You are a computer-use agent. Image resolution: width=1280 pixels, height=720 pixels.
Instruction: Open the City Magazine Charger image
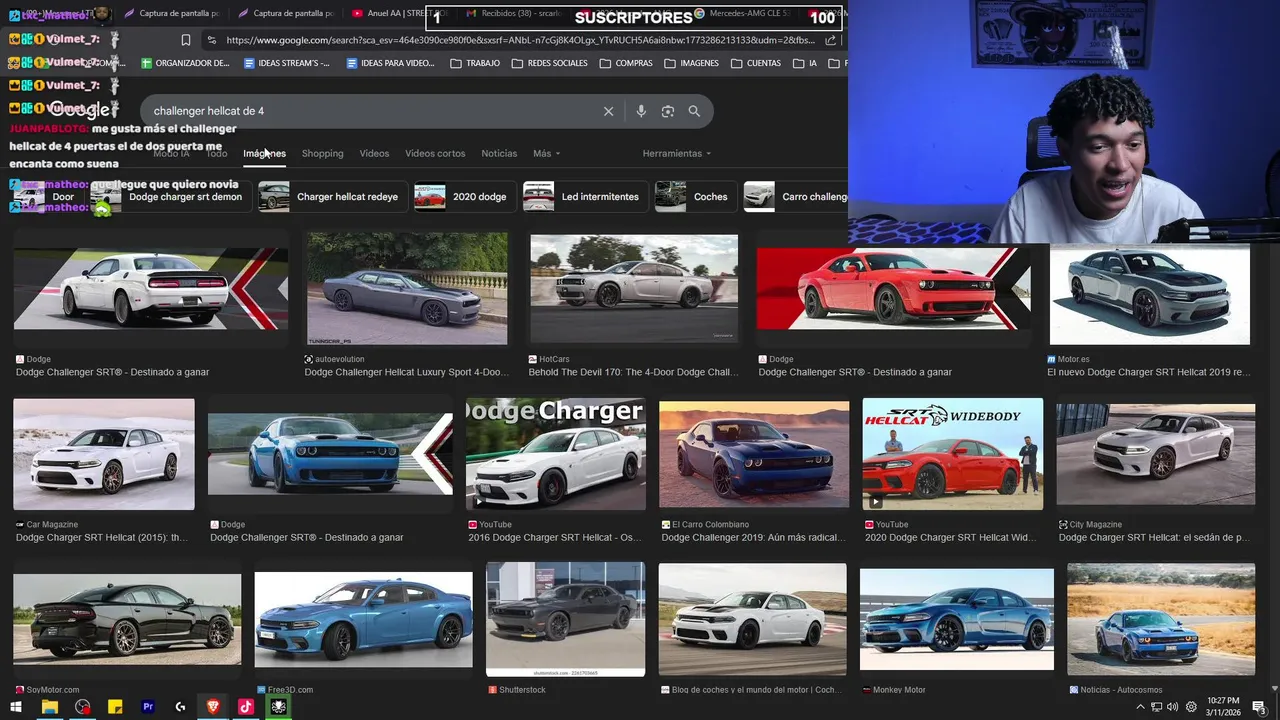tap(1156, 455)
